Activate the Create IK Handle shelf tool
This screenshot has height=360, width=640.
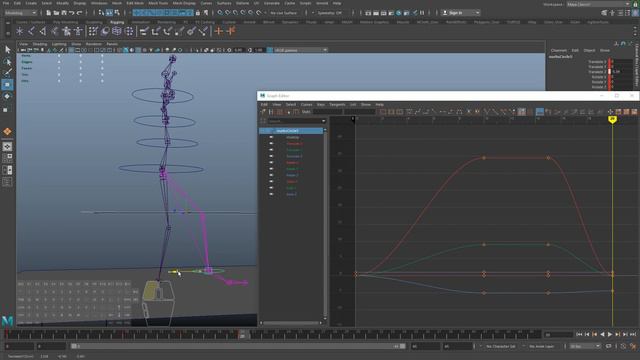click(x=42, y=31)
